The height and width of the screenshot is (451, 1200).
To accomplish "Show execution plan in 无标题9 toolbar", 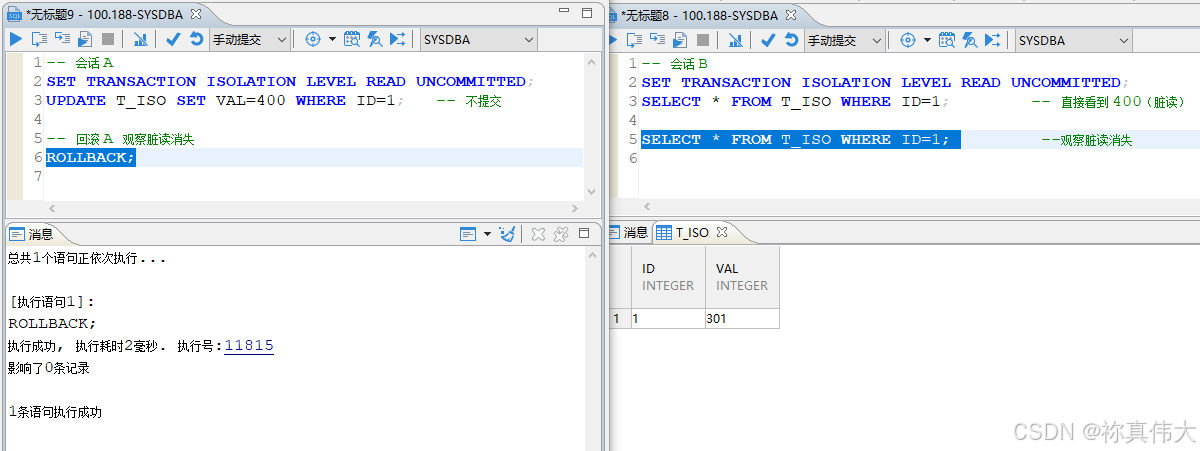I will click(x=140, y=40).
